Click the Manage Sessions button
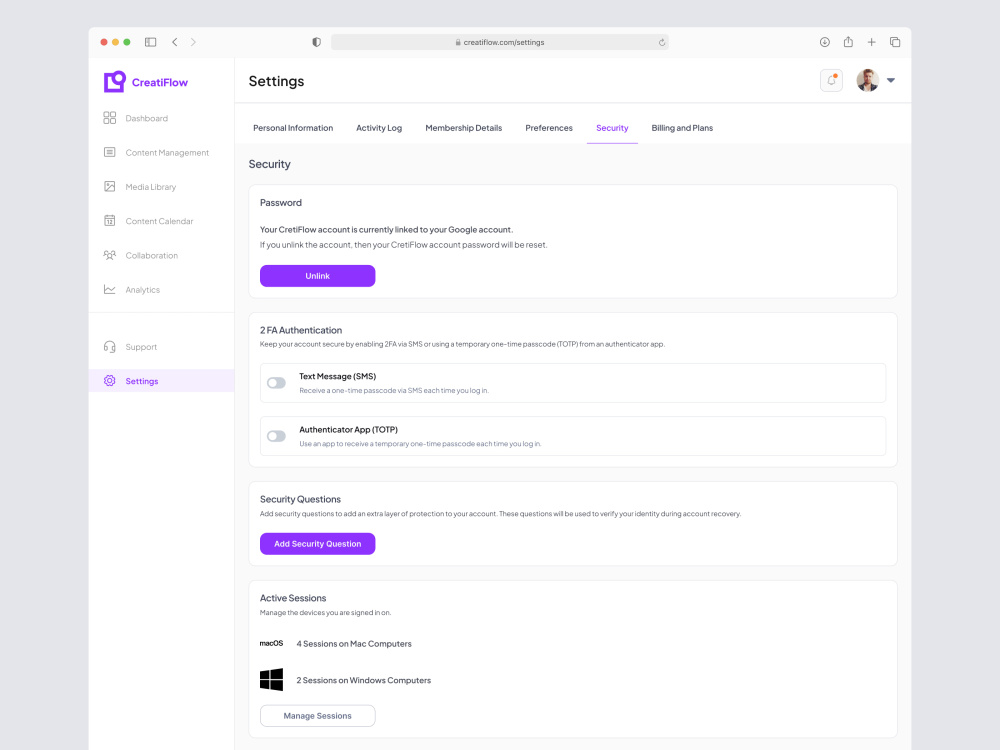The height and width of the screenshot is (750, 1000). coord(318,716)
